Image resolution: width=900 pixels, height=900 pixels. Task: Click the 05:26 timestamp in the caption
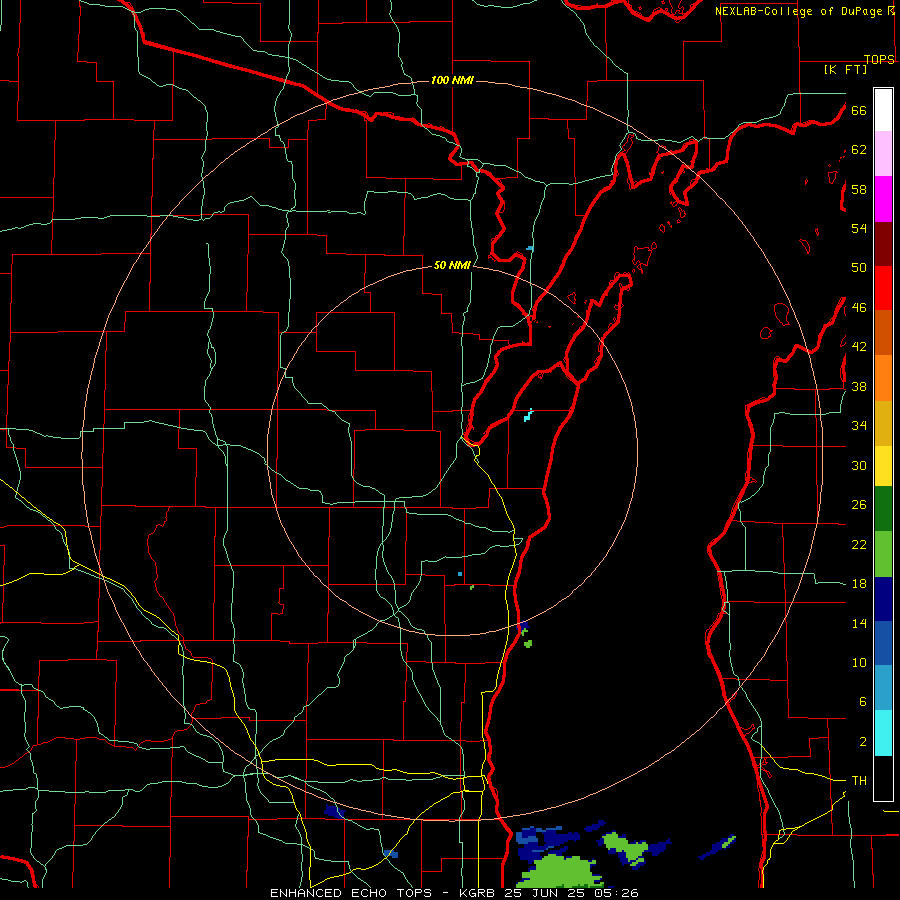point(618,893)
